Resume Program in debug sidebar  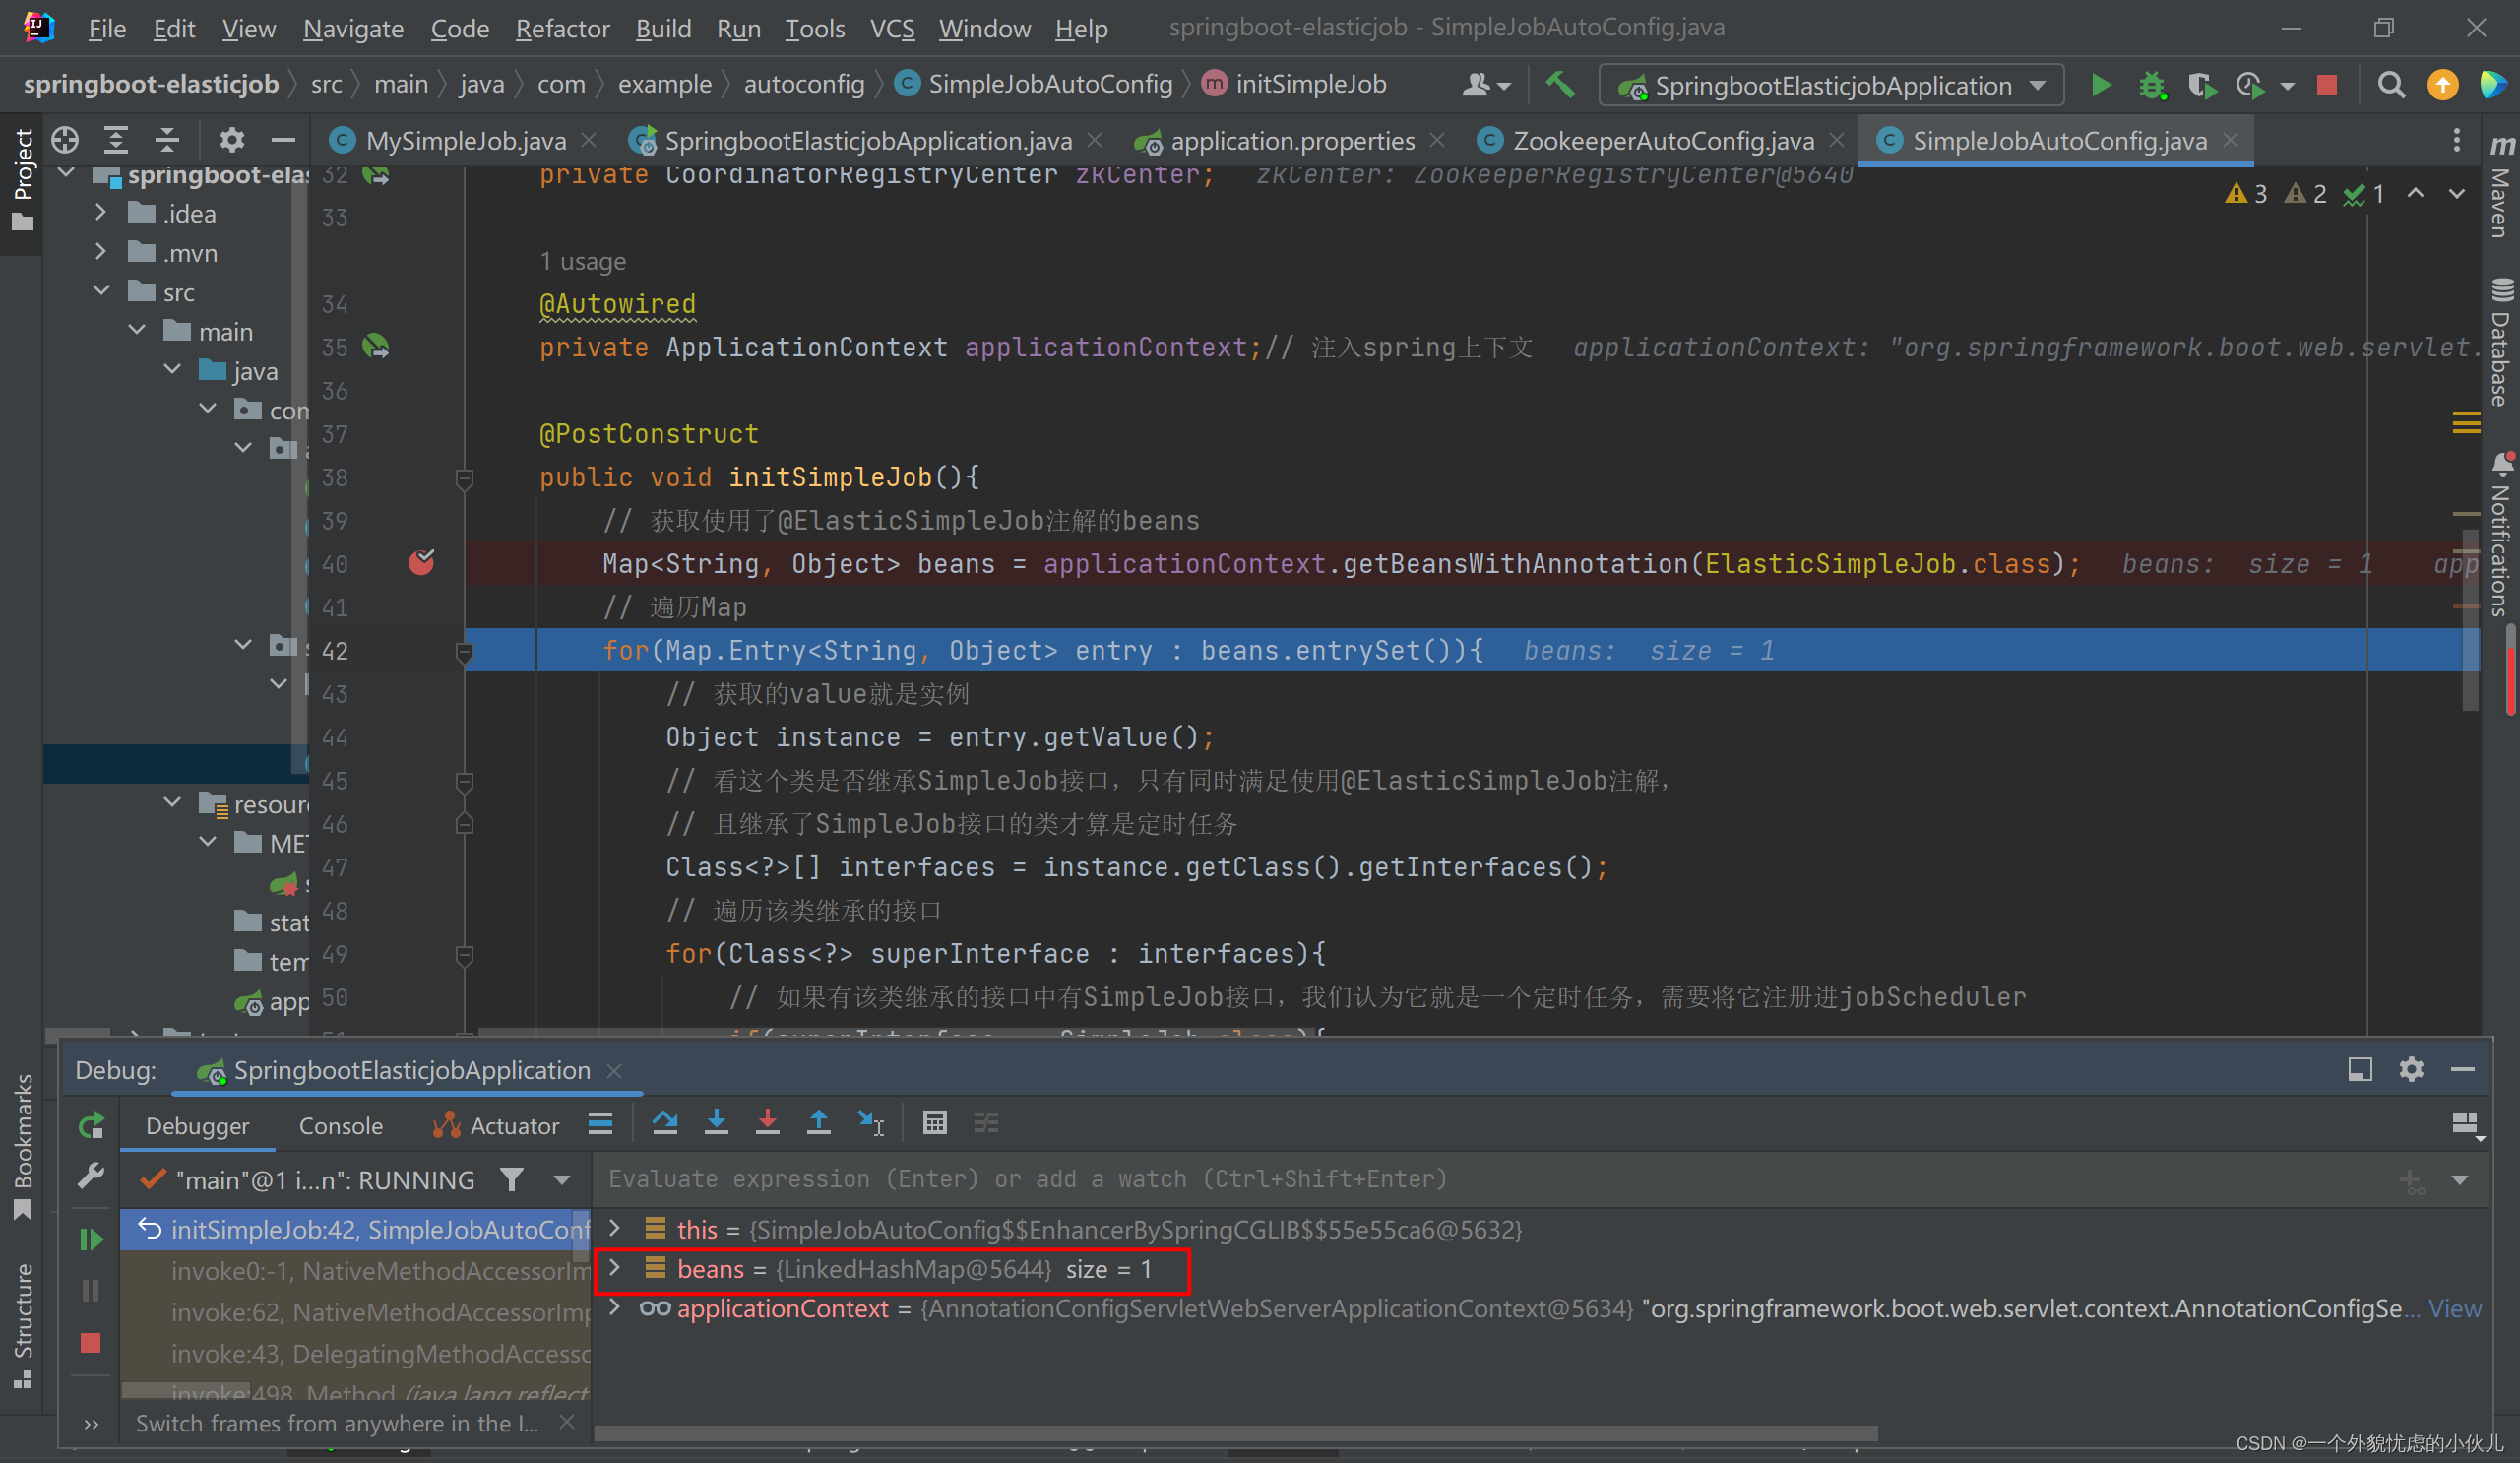pyautogui.click(x=91, y=1240)
